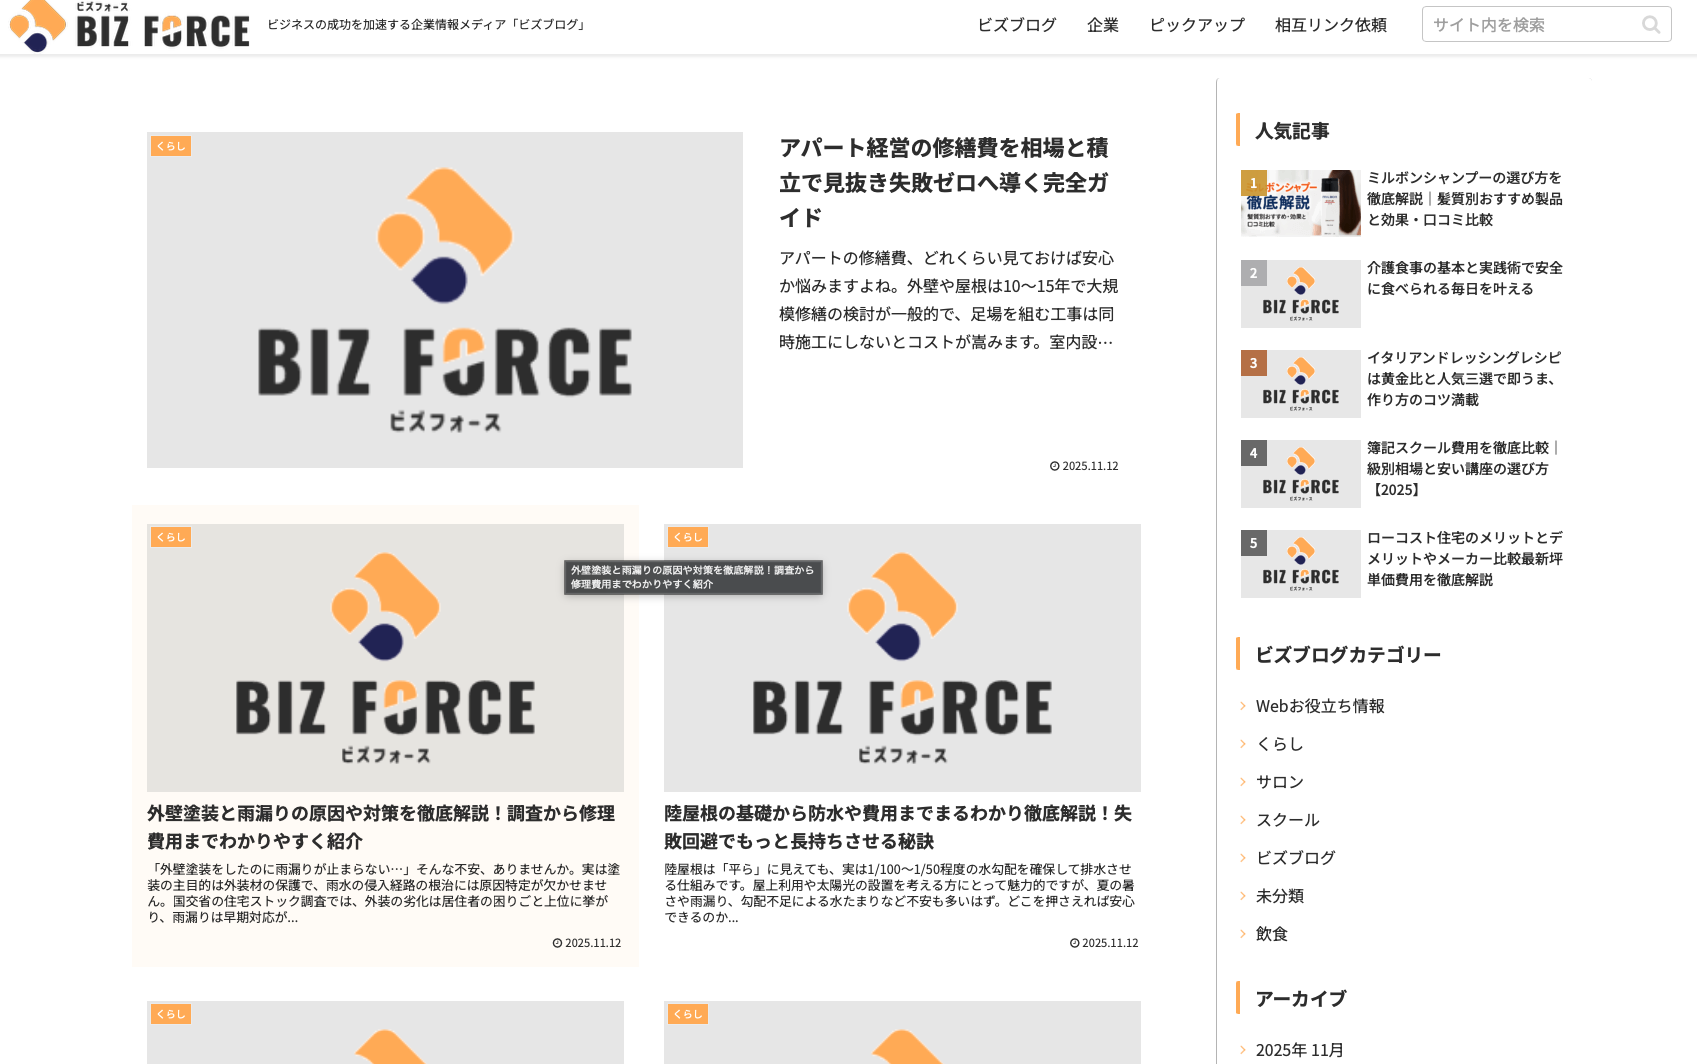Open the サロン category link
The image size is (1697, 1064).
click(x=1280, y=782)
